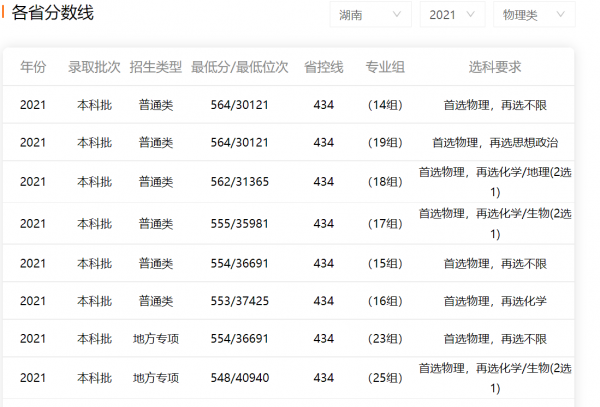600x407 pixels.
Task: Click the 选科要求 column header
Action: tap(495, 67)
